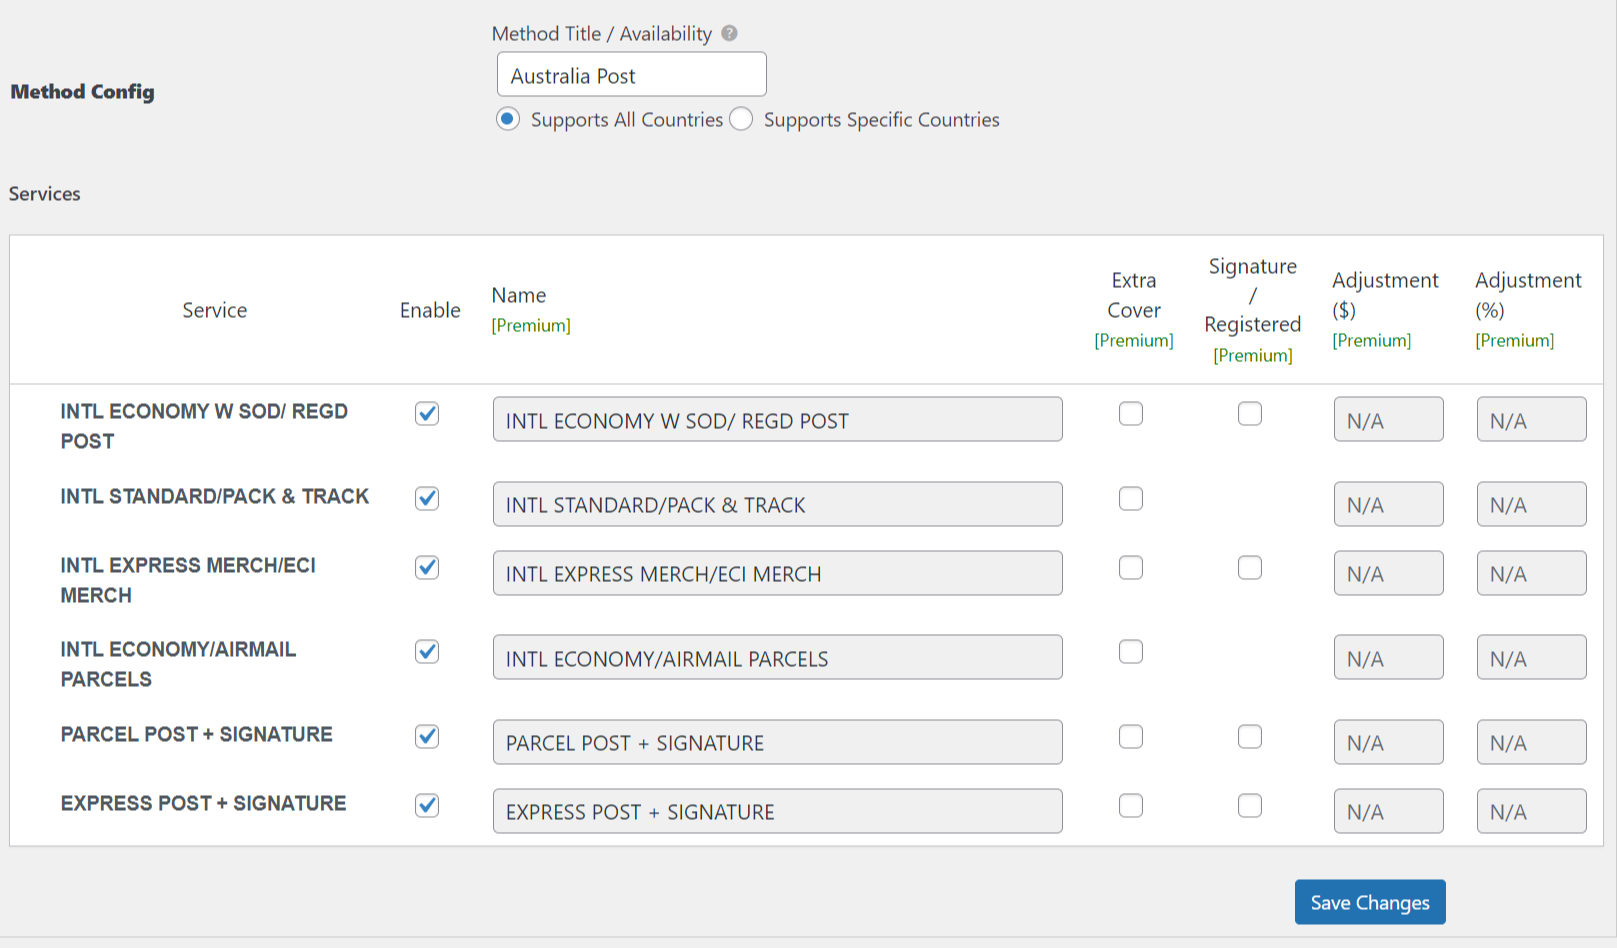The width and height of the screenshot is (1617, 948).
Task: Click the Method Config label
Action: click(x=82, y=92)
